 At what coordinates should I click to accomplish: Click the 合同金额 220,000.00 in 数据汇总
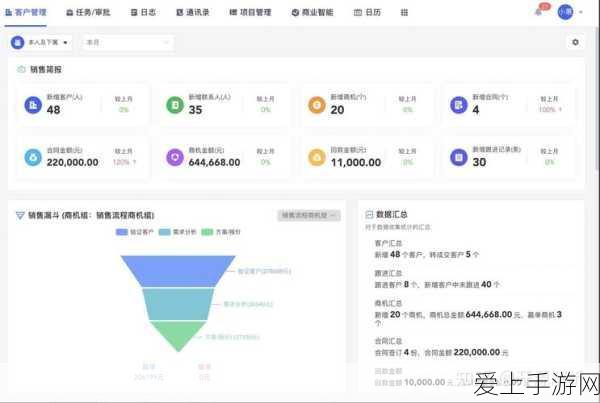tap(476, 352)
